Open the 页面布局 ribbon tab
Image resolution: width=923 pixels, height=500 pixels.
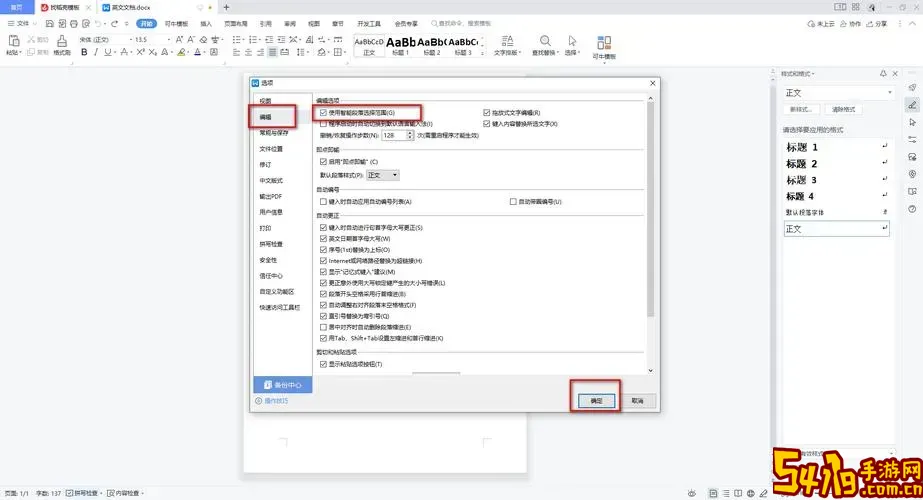[x=235, y=24]
